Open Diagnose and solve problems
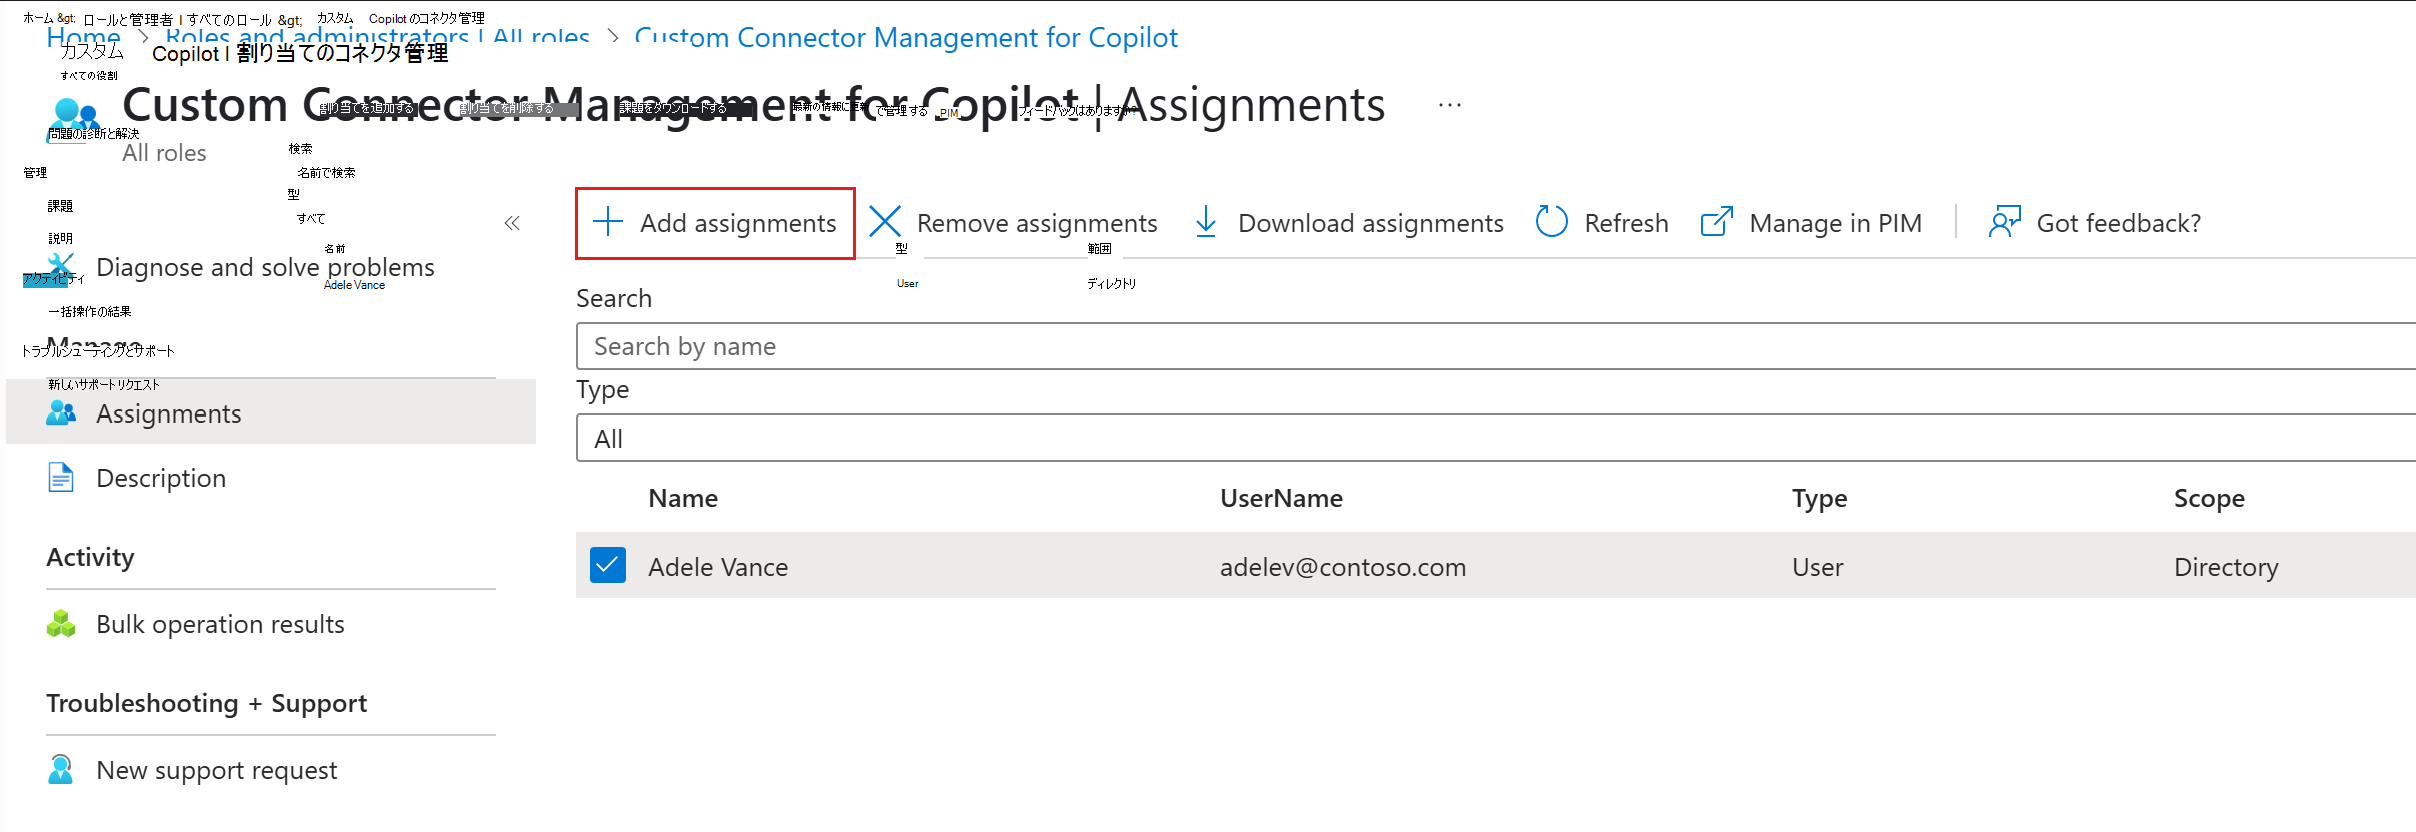Screen dimensions: 2416x832 pos(265,267)
